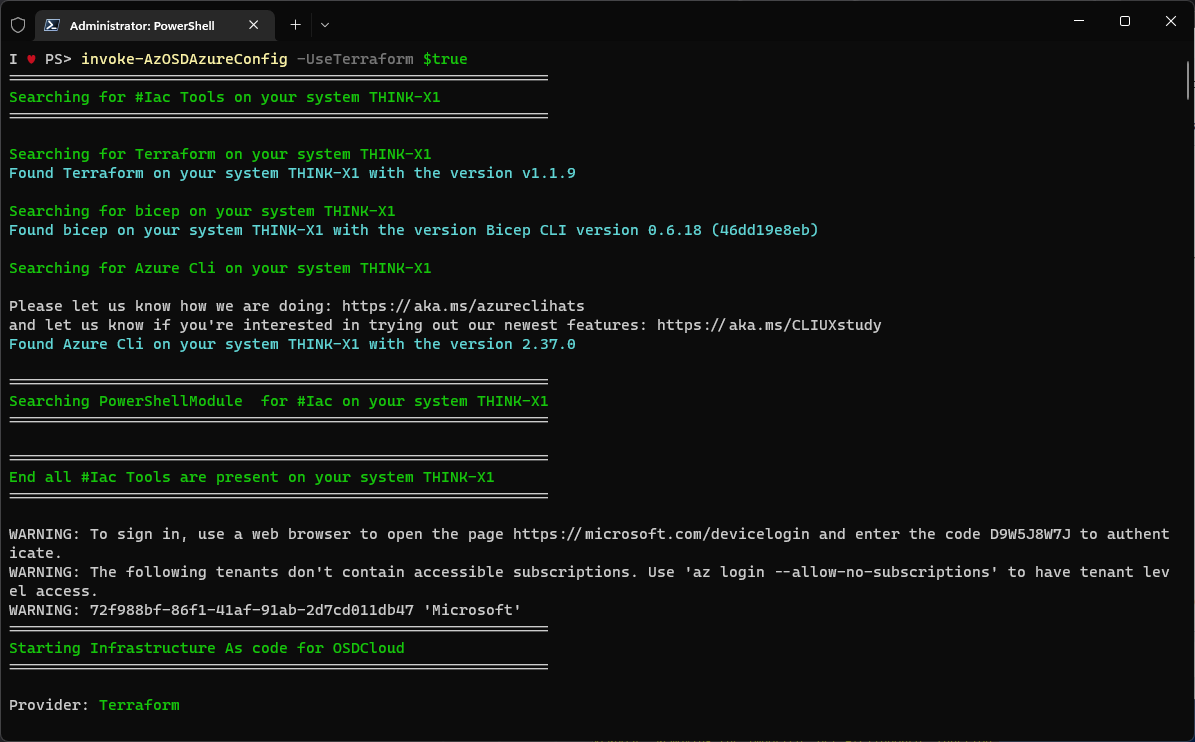Click the red heart in the prompt

coord(31,59)
